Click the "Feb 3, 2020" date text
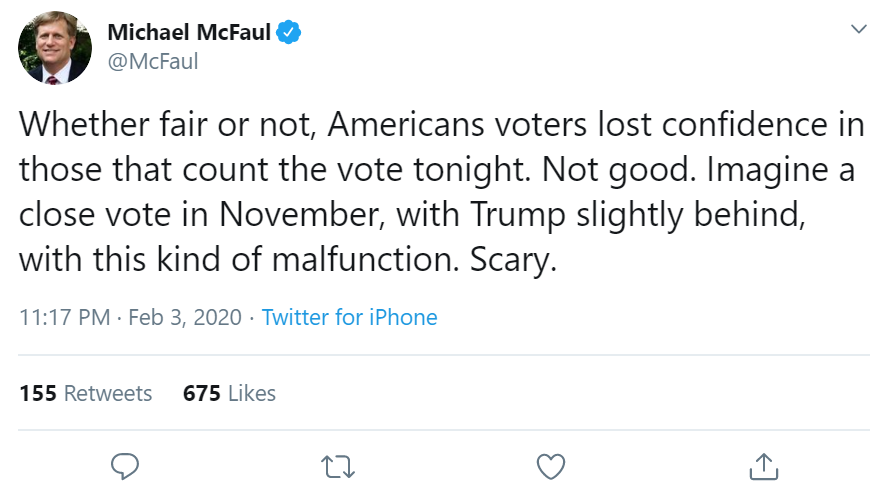Viewport: 891px width, 499px height. (x=185, y=318)
